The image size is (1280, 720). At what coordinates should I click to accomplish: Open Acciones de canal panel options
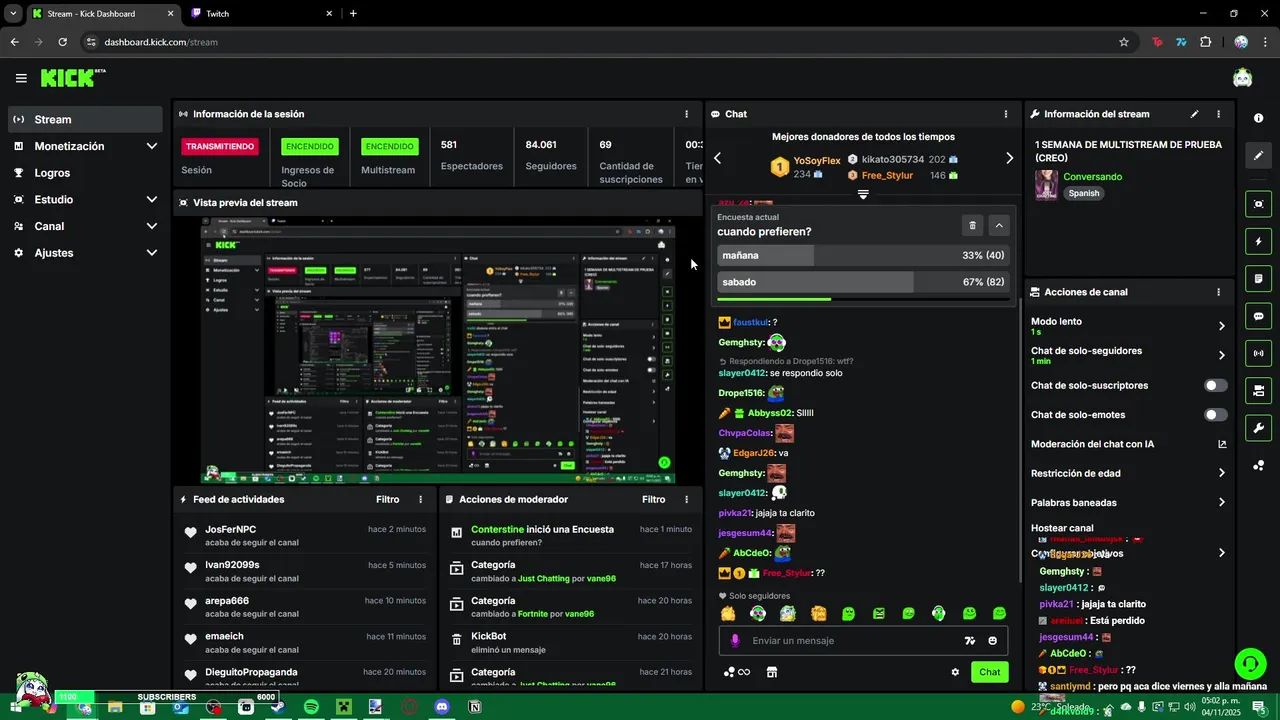click(1218, 292)
